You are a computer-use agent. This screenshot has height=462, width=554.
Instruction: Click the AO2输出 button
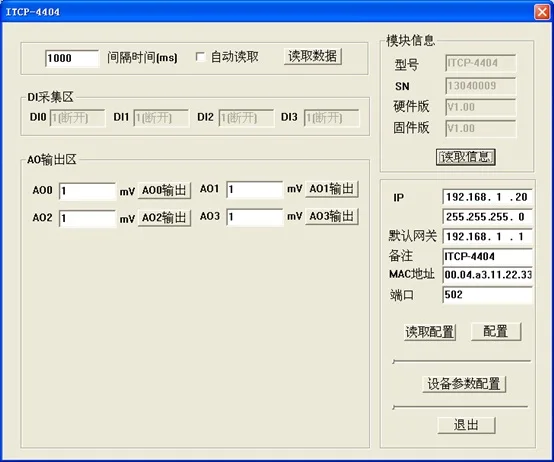tap(164, 218)
